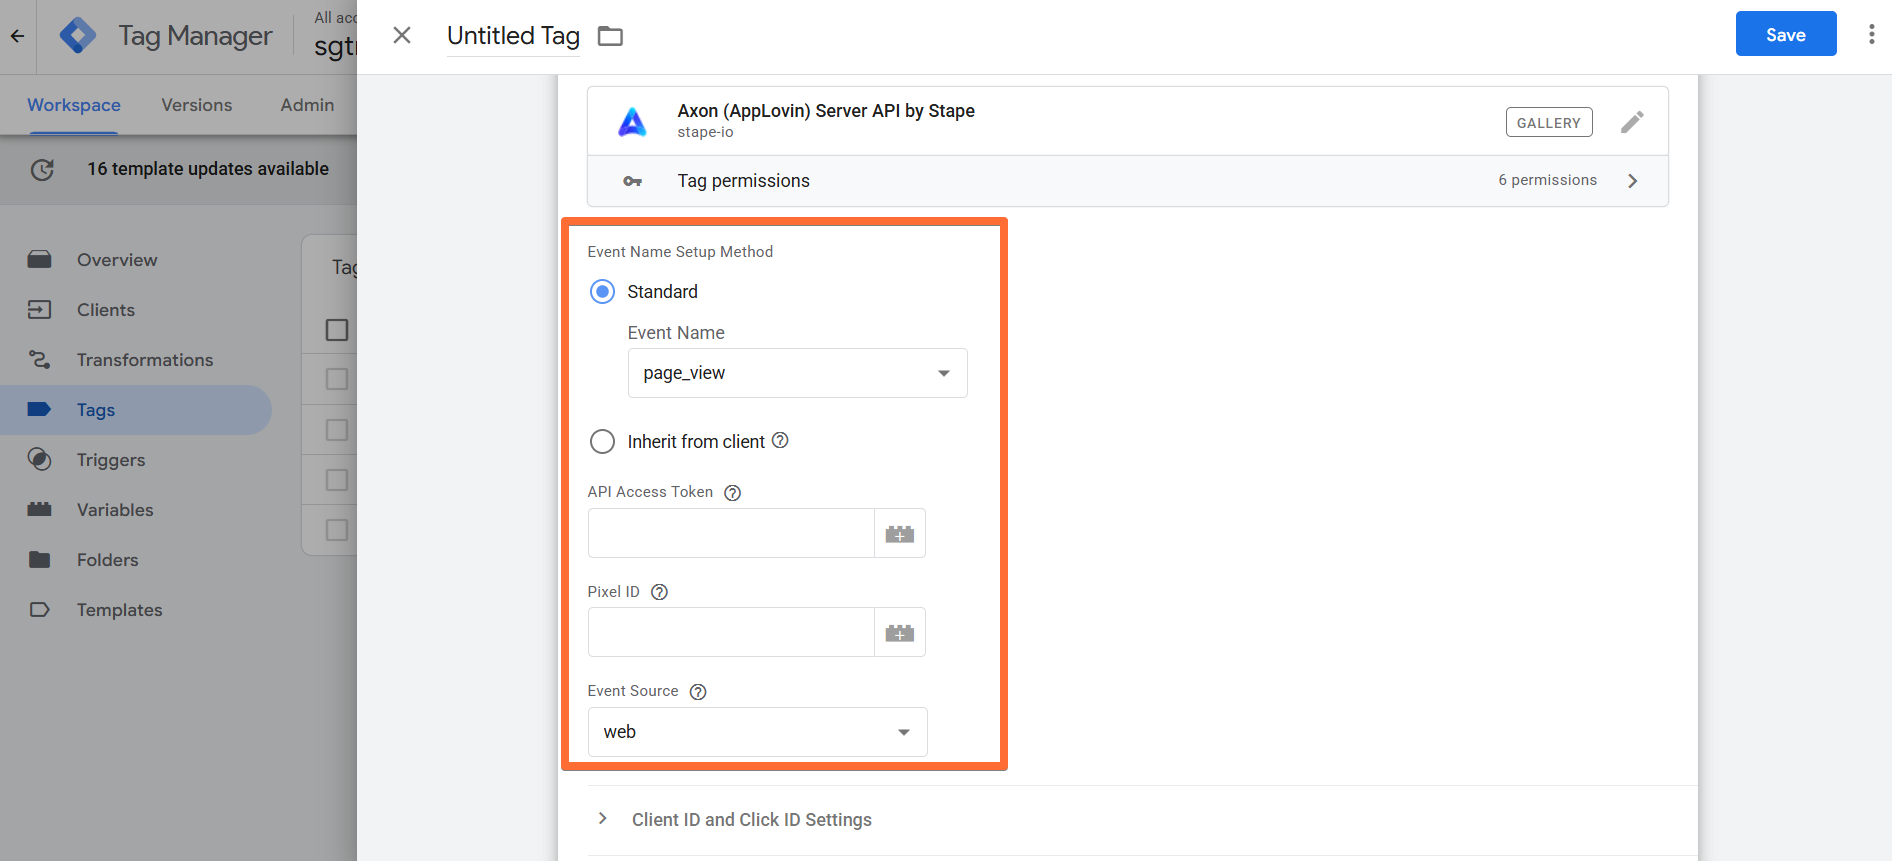Show help for Pixel ID
Screen dimensions: 1892x861
[x=659, y=592]
